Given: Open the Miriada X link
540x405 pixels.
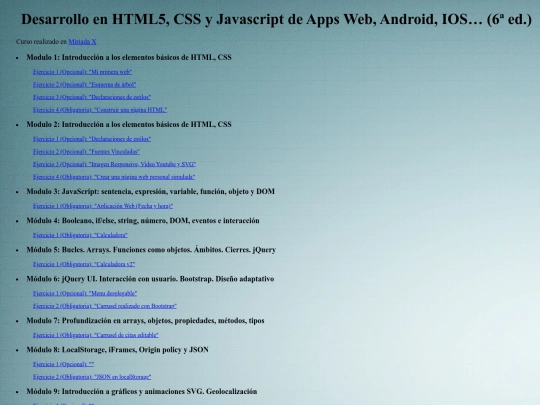Looking at the screenshot, I should 82,42.
